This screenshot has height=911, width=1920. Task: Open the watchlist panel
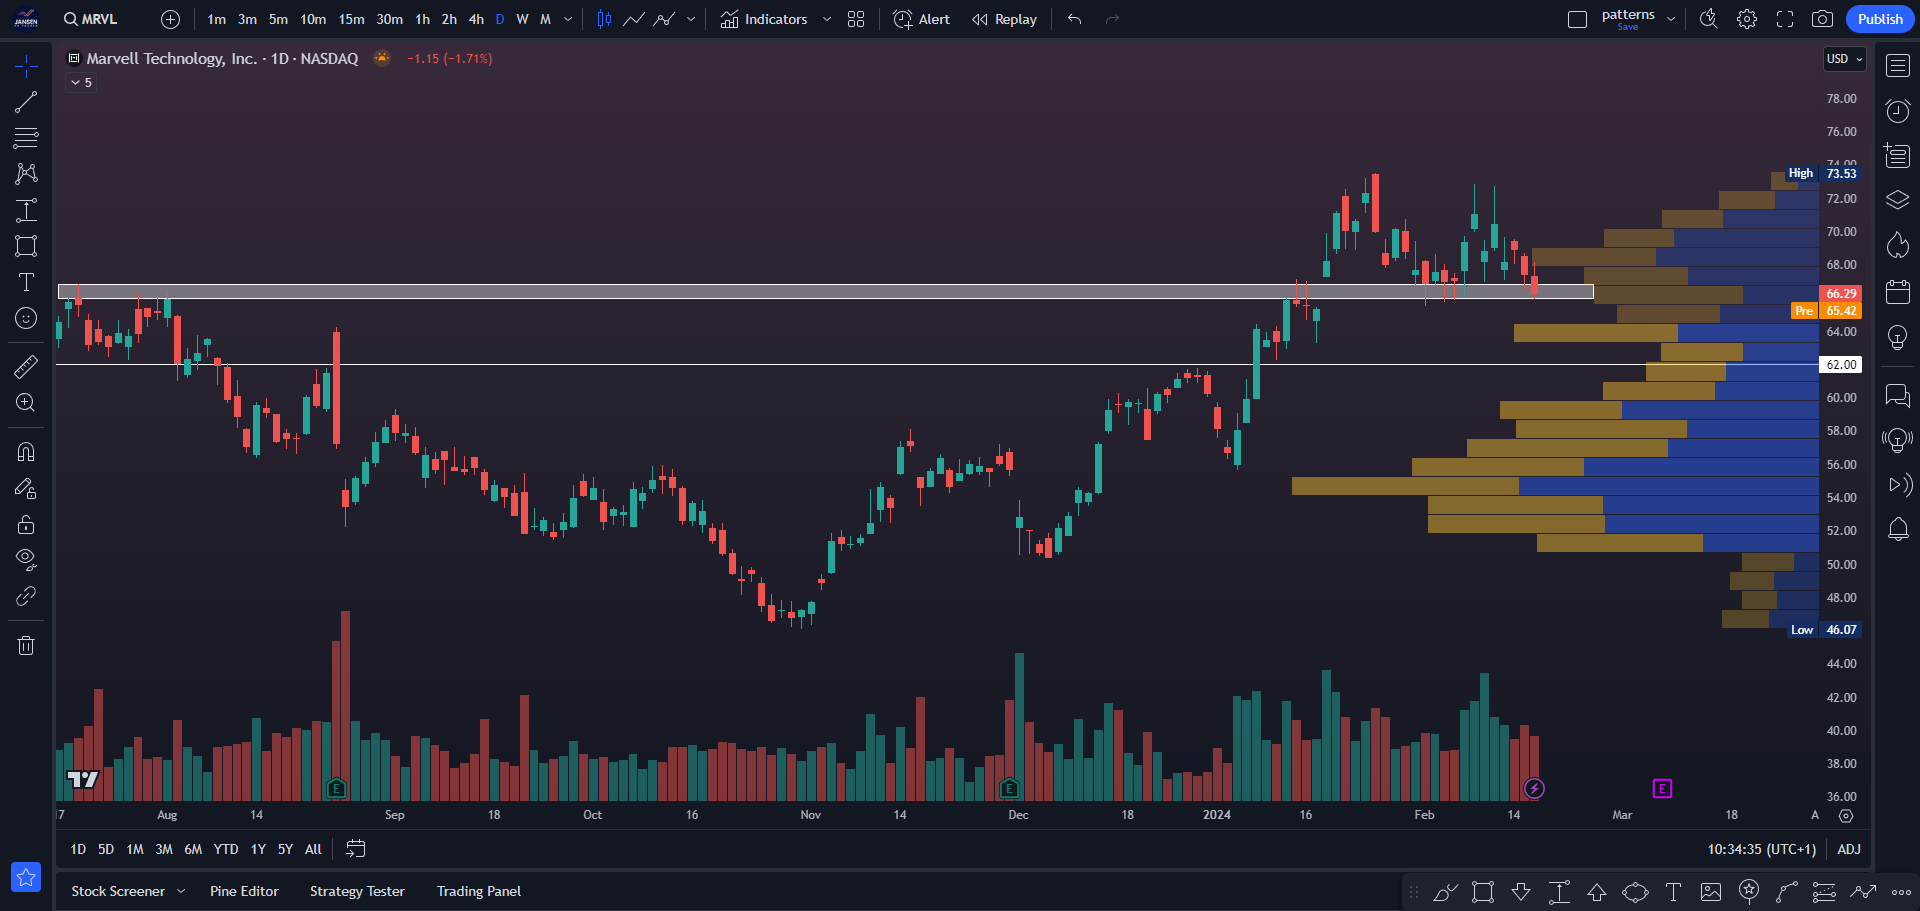pyautogui.click(x=1898, y=66)
